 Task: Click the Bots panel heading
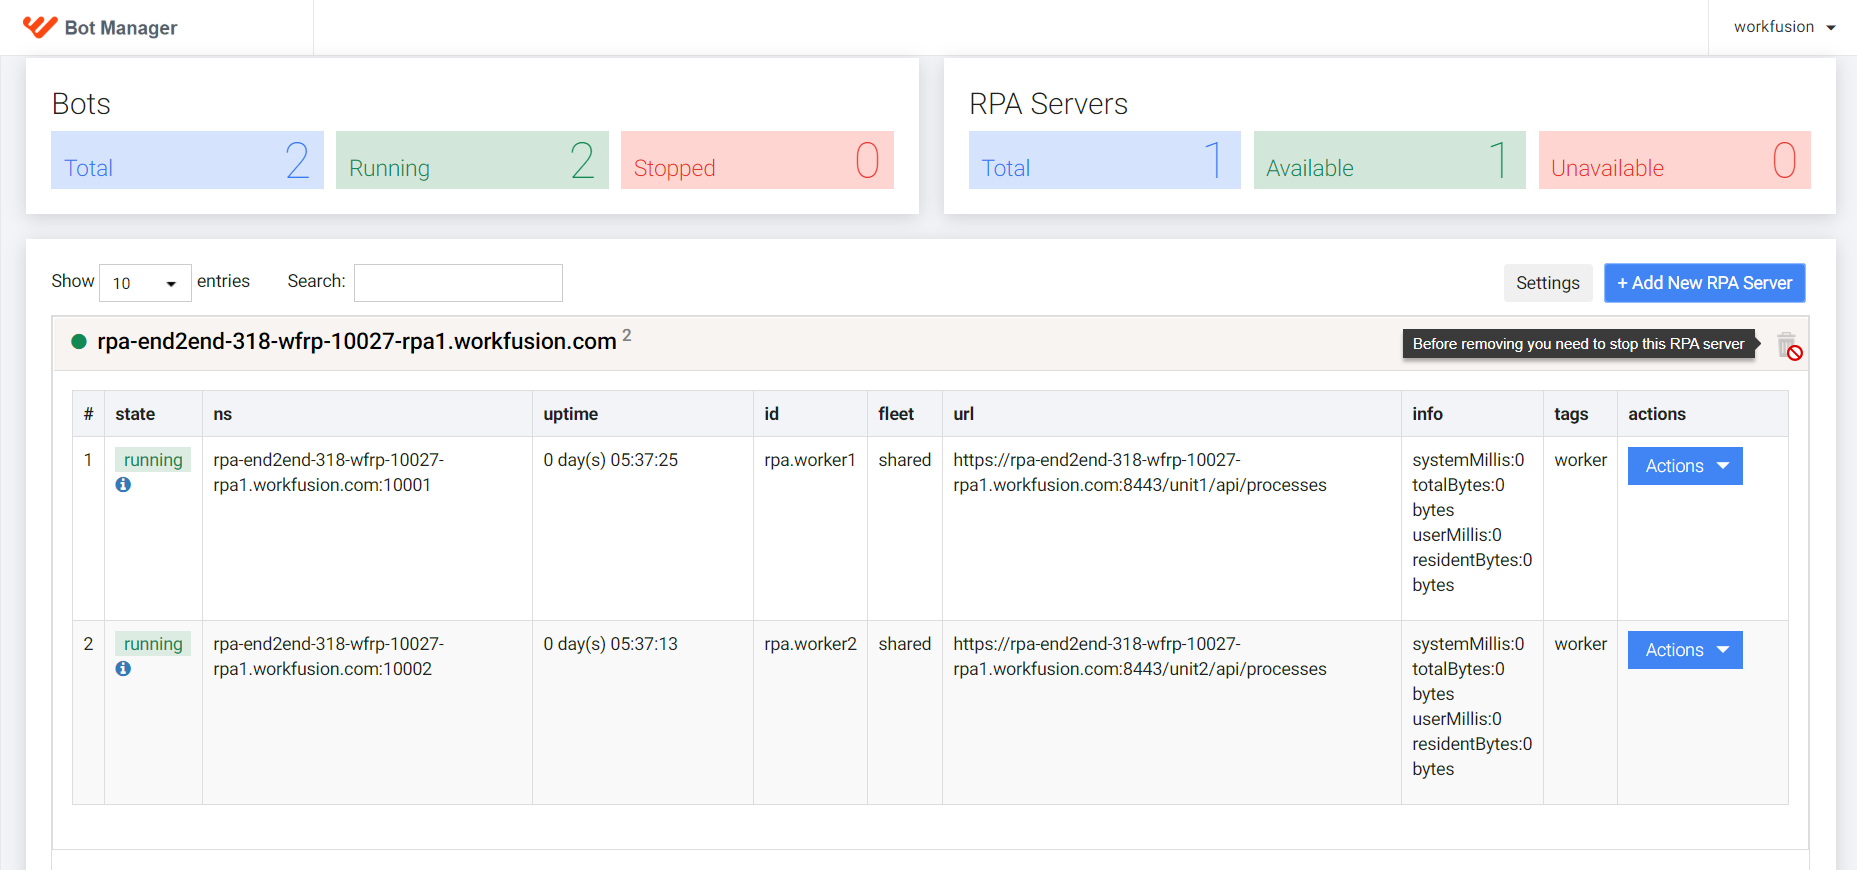(81, 104)
